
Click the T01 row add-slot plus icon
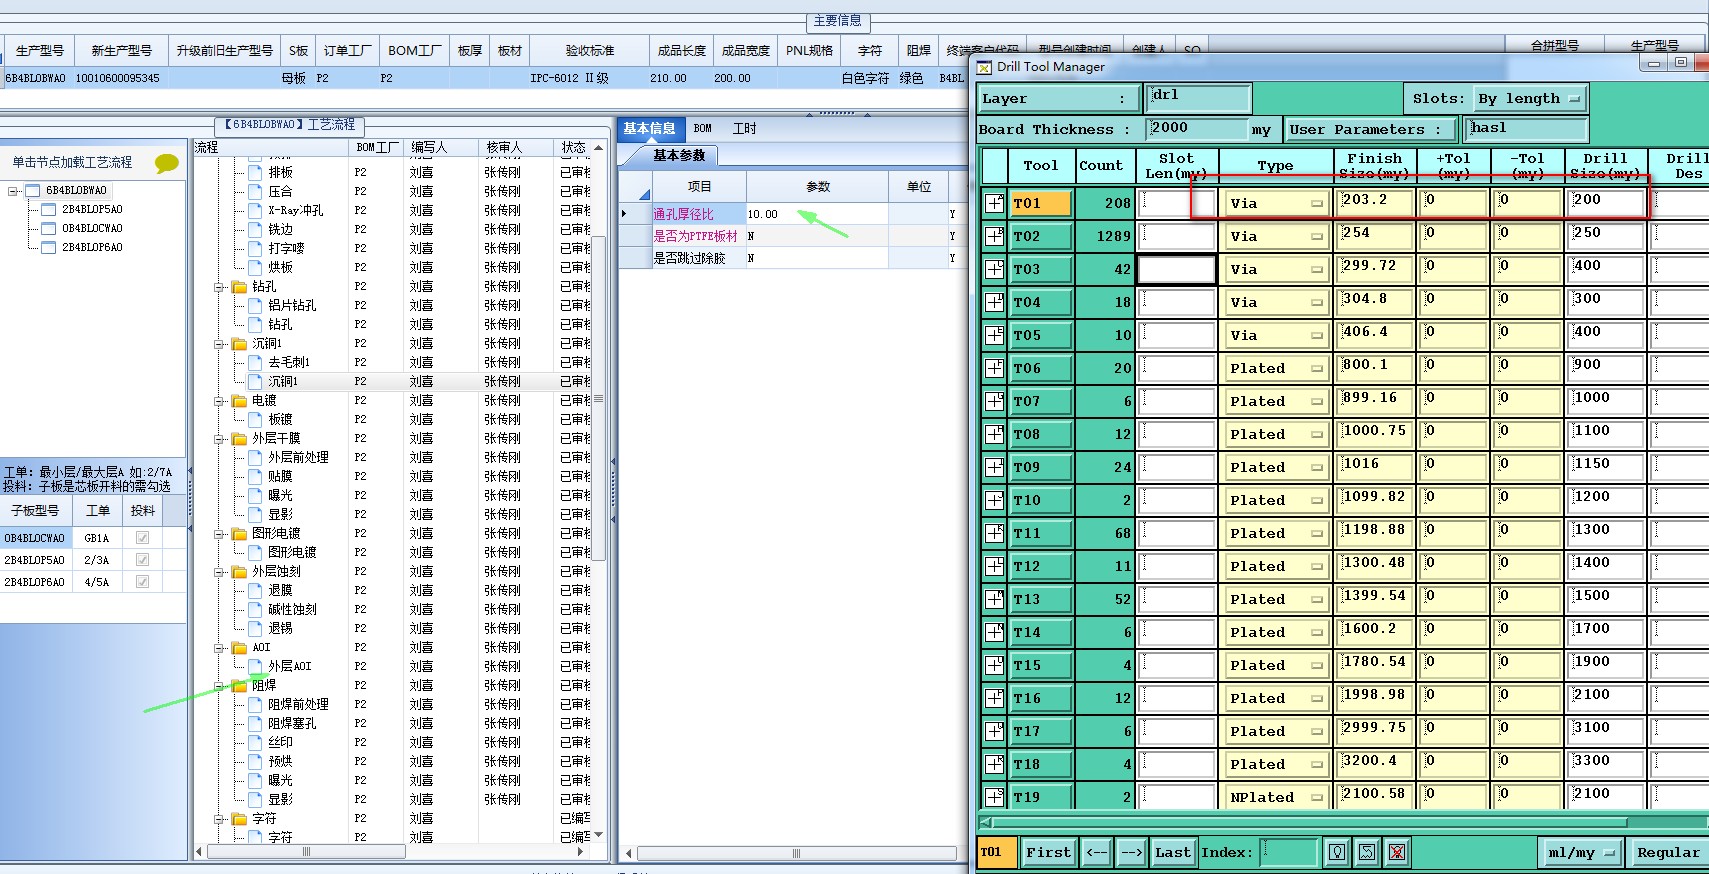(994, 203)
